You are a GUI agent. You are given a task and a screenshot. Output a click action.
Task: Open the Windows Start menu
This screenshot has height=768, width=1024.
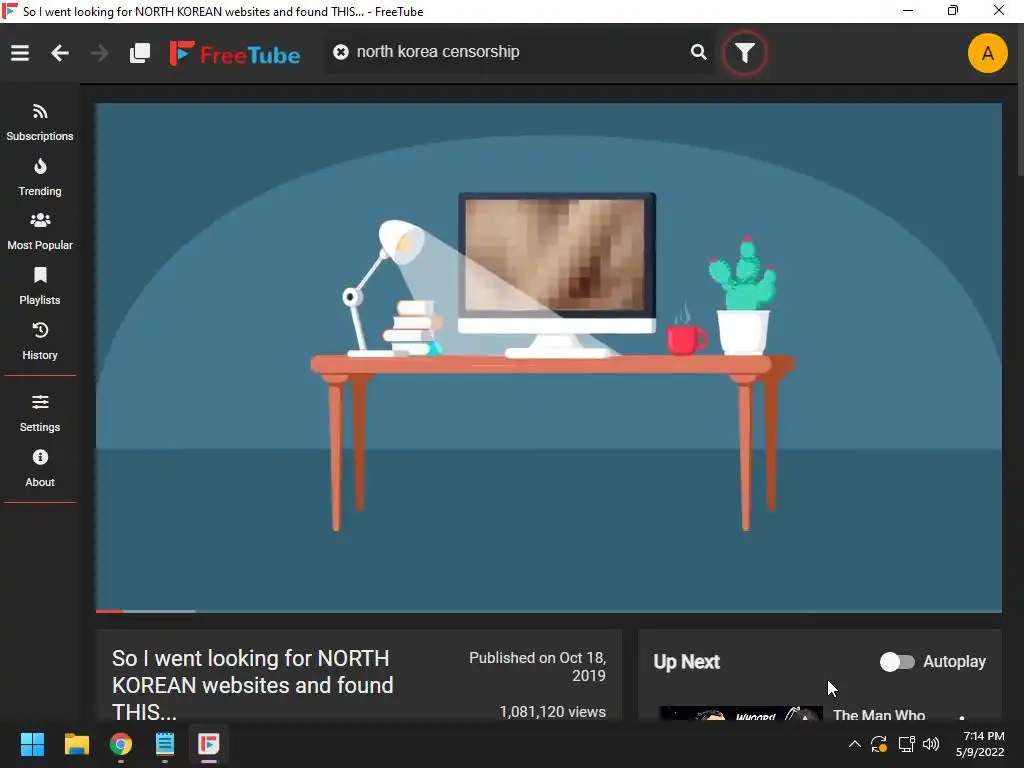pos(32,744)
